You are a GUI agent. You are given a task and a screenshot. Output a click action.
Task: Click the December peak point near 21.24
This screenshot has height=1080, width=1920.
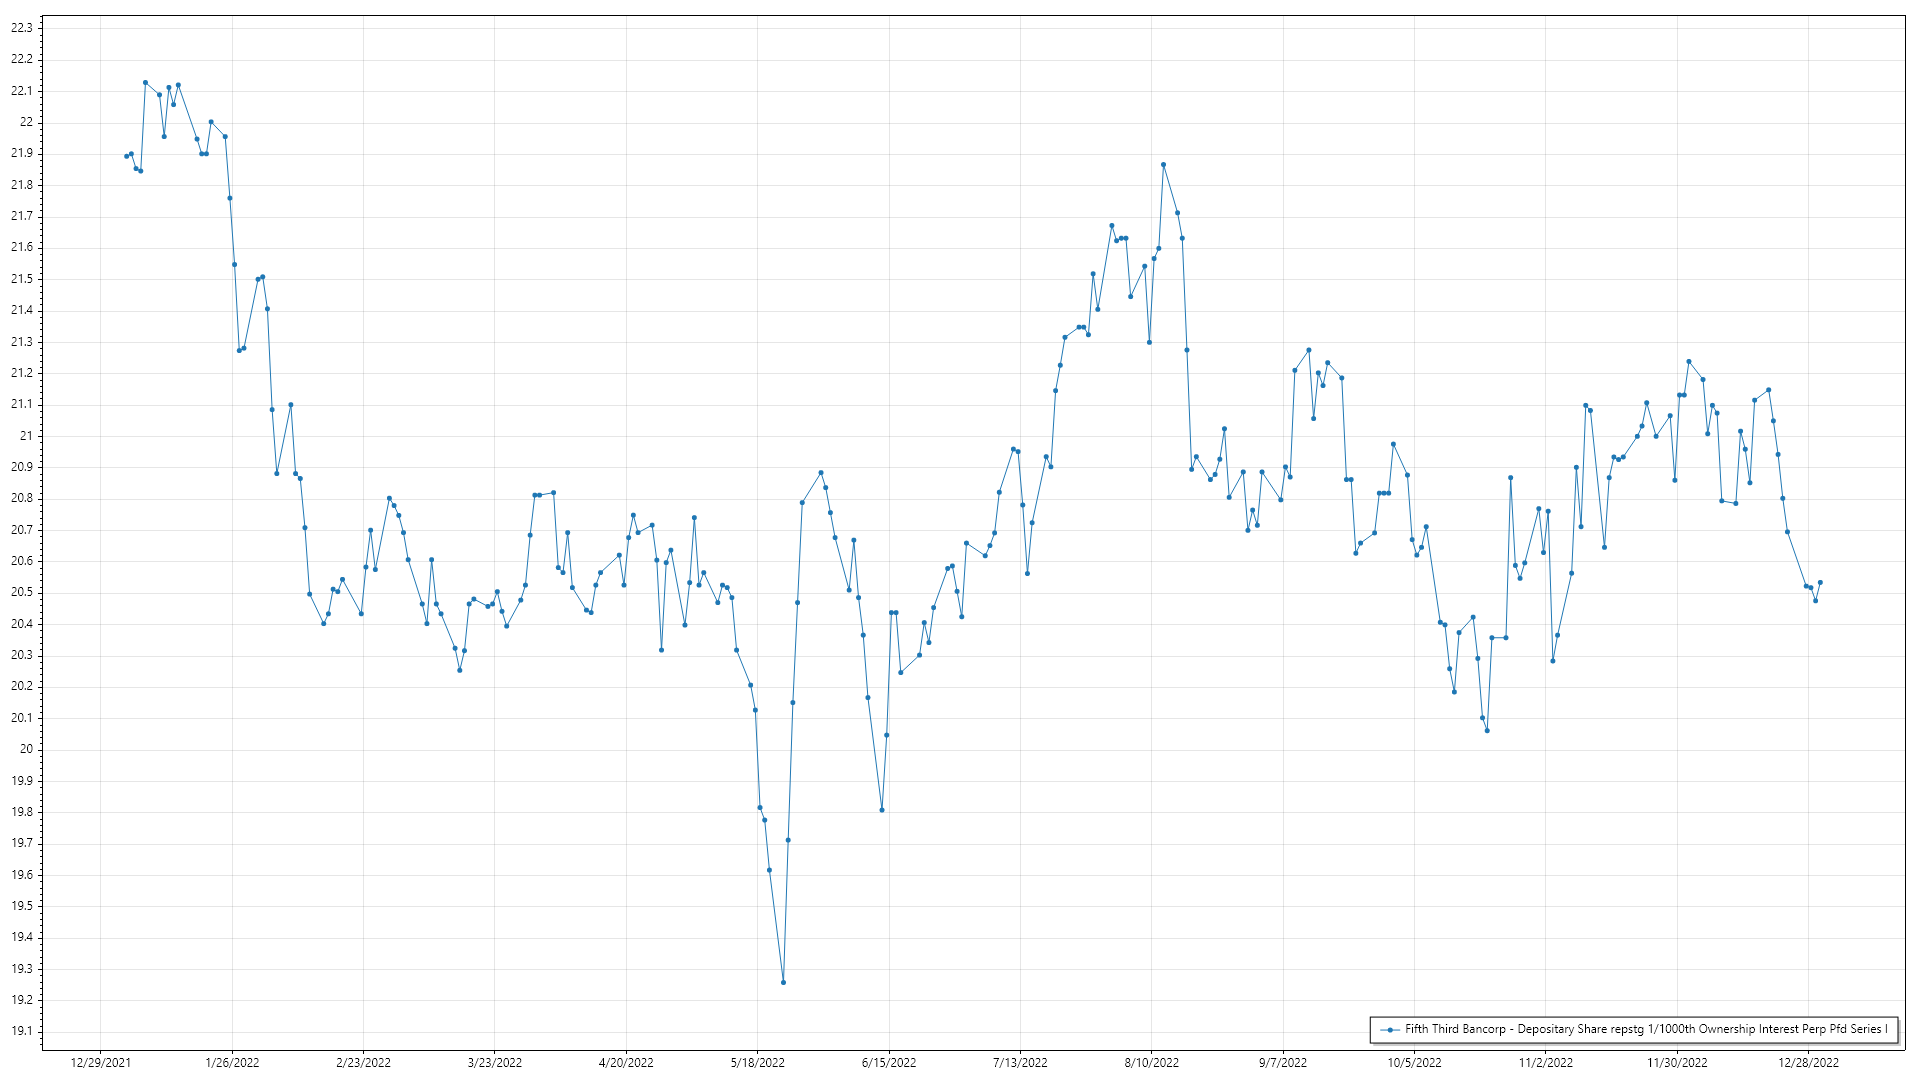coord(1688,362)
